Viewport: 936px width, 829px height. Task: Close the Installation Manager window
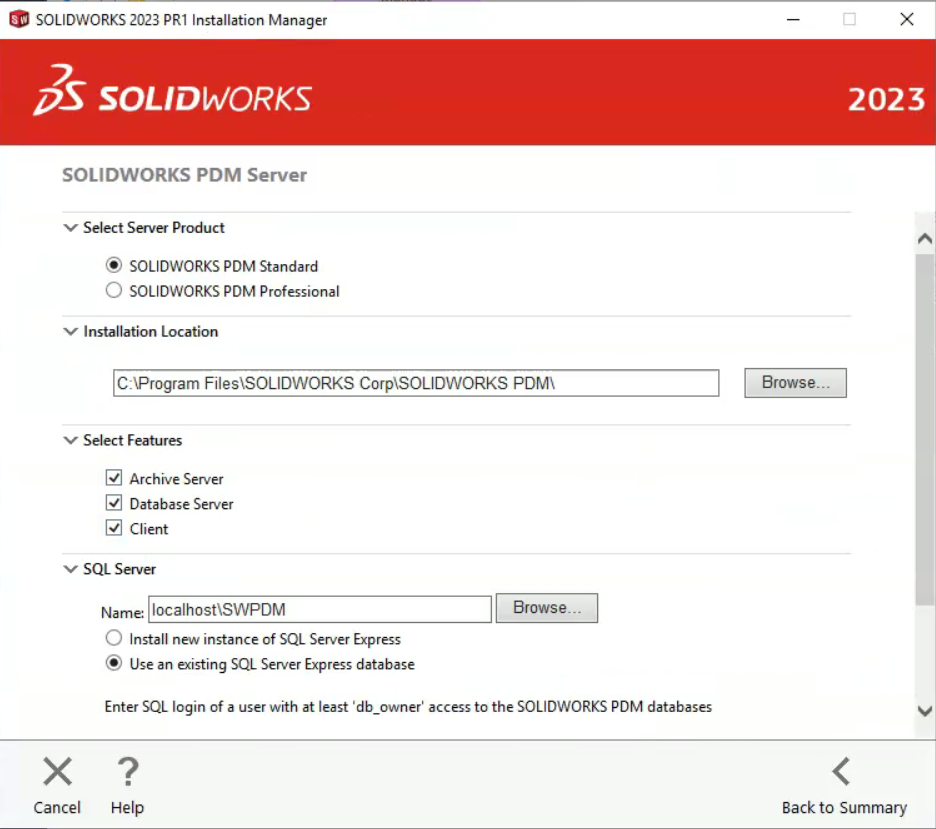907,20
